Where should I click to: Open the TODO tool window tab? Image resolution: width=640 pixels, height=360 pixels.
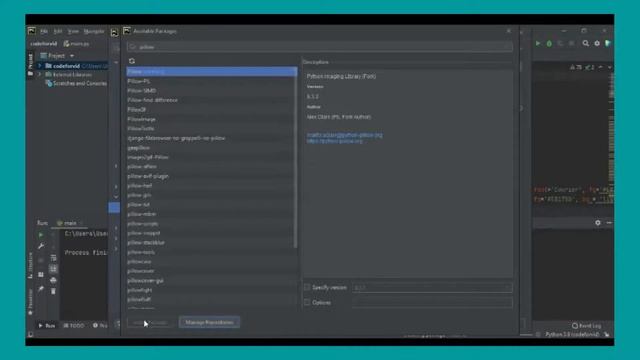tap(74, 326)
